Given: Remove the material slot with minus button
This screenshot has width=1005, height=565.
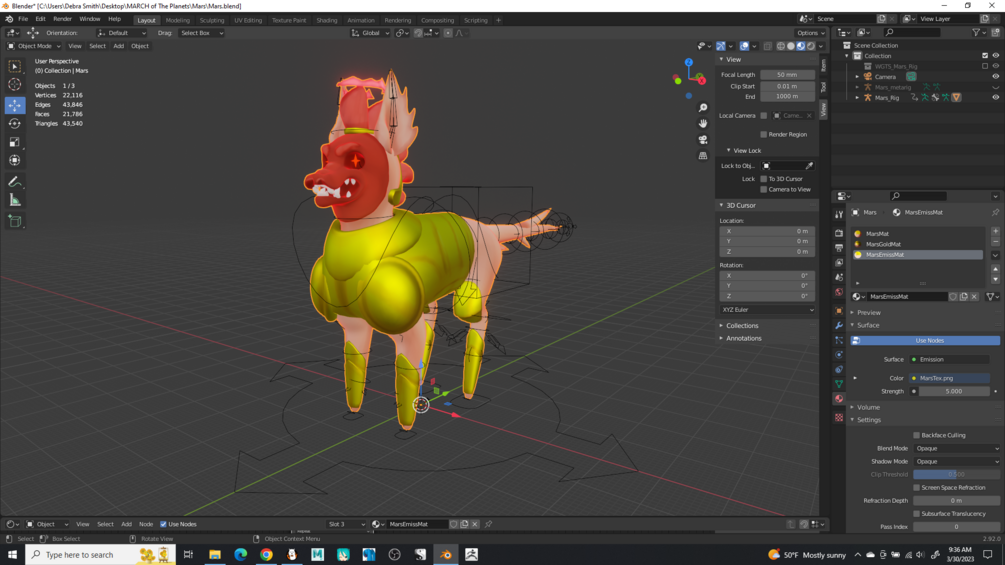Looking at the screenshot, I should 995,242.
